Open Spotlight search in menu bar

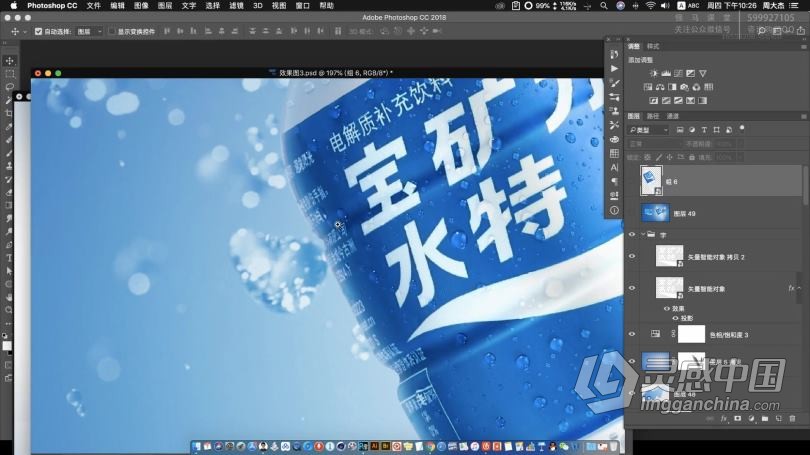[604, 6]
